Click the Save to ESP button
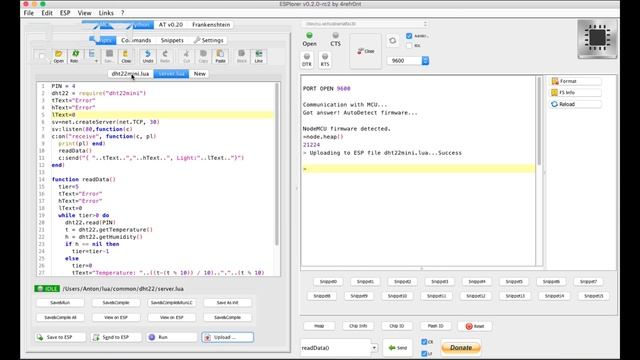This screenshot has width=640, height=360. 60,337
